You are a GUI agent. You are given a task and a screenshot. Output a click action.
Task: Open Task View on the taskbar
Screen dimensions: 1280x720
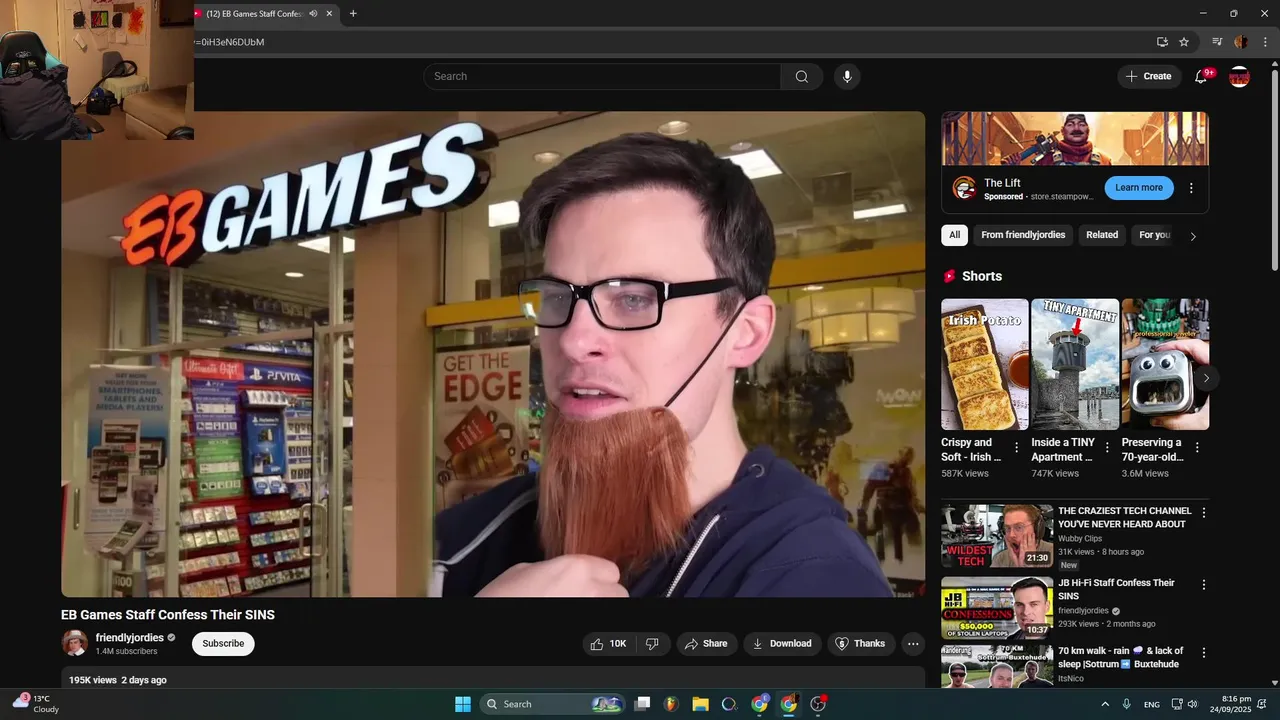tap(643, 704)
